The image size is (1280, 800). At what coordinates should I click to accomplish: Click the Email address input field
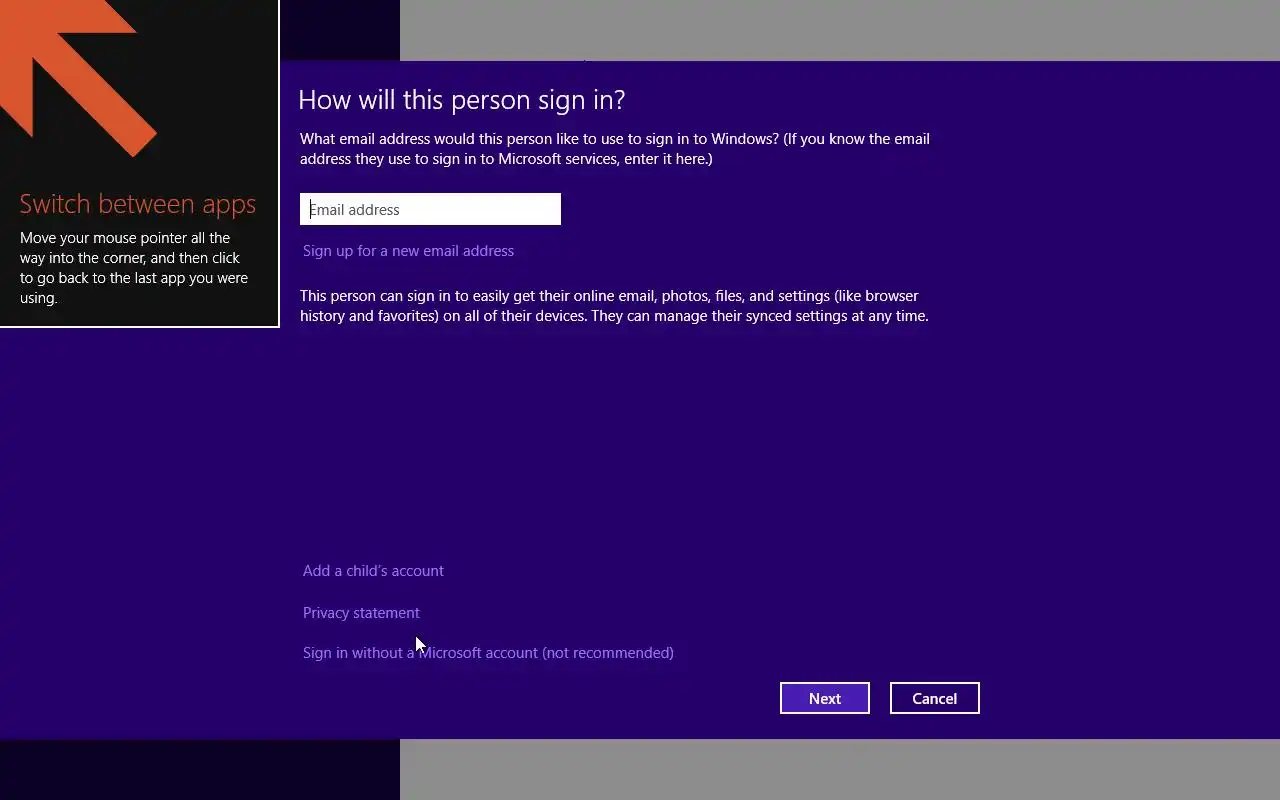click(430, 209)
